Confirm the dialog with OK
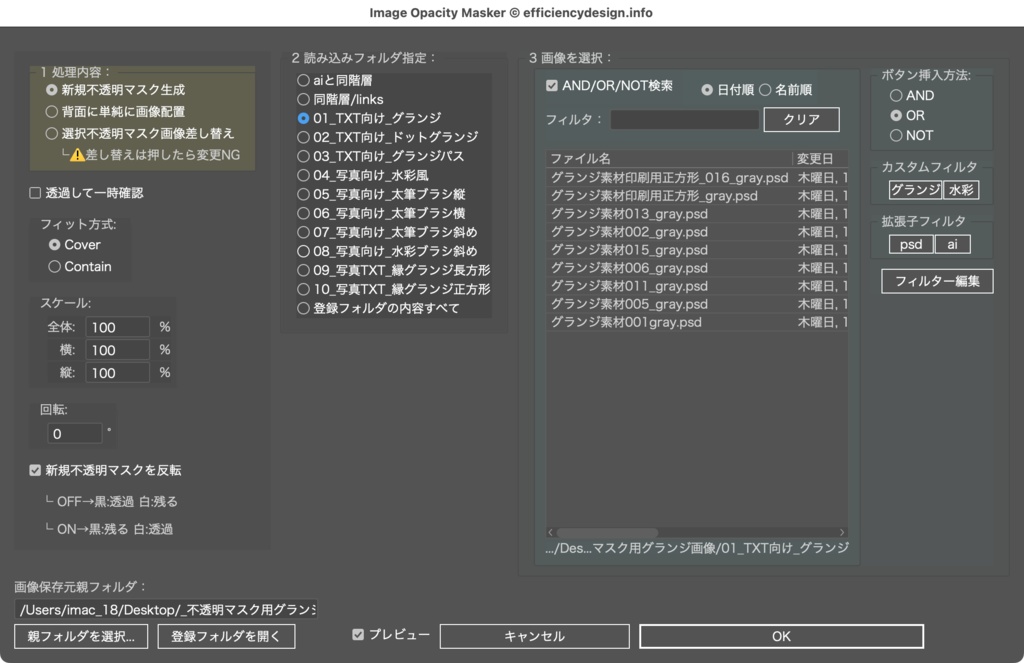Viewport: 1024px width, 663px height. tap(780, 636)
